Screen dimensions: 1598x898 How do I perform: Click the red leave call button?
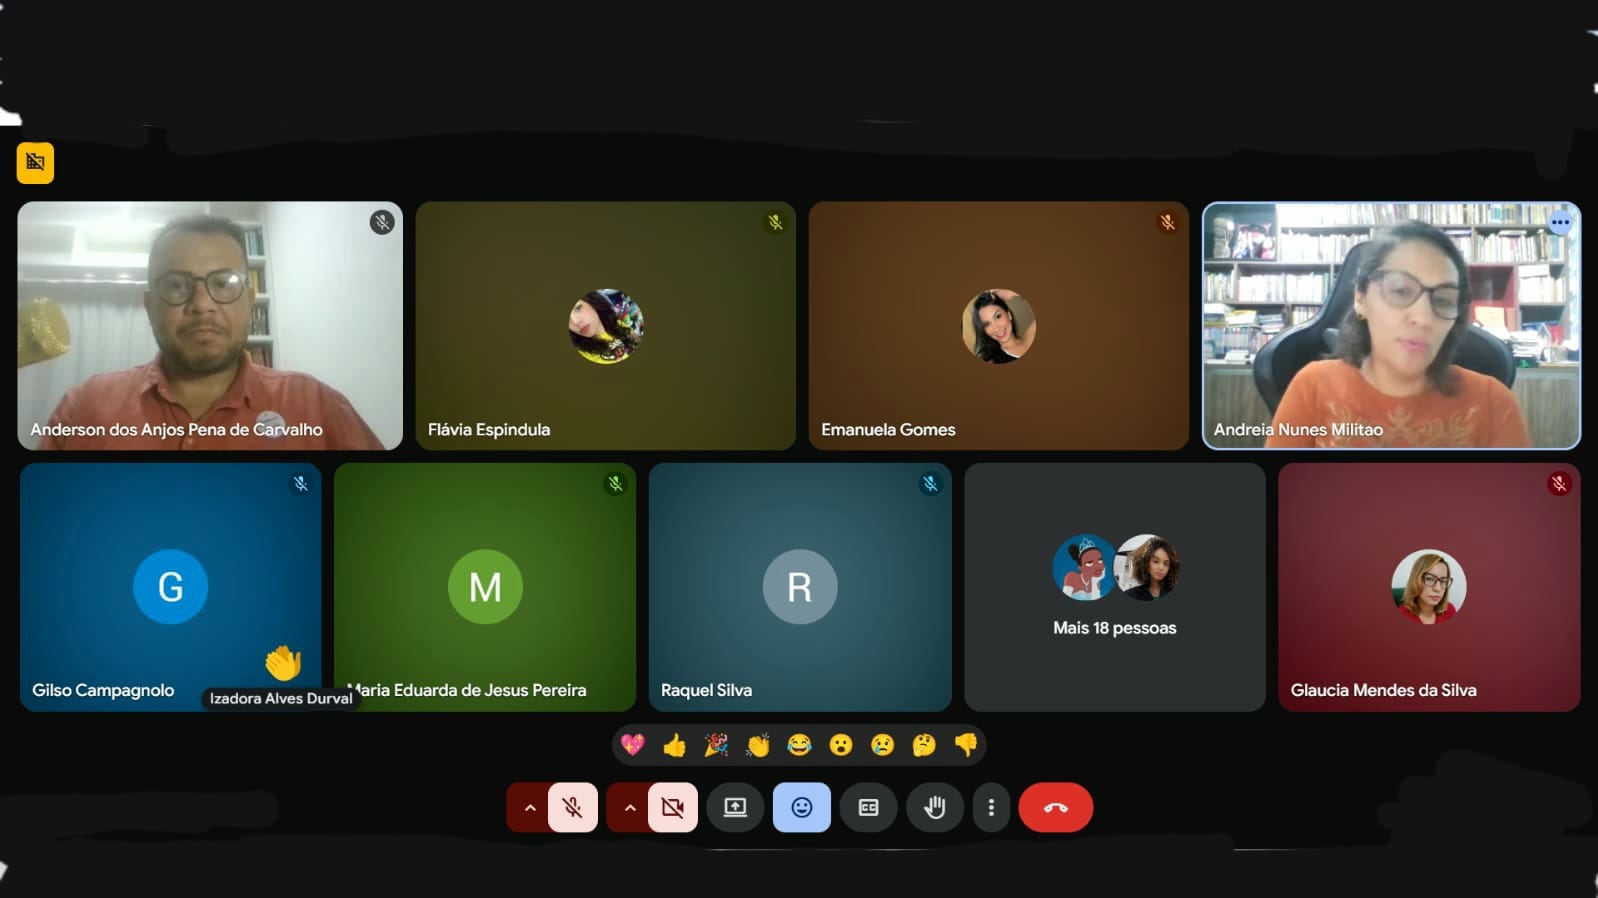click(1055, 807)
